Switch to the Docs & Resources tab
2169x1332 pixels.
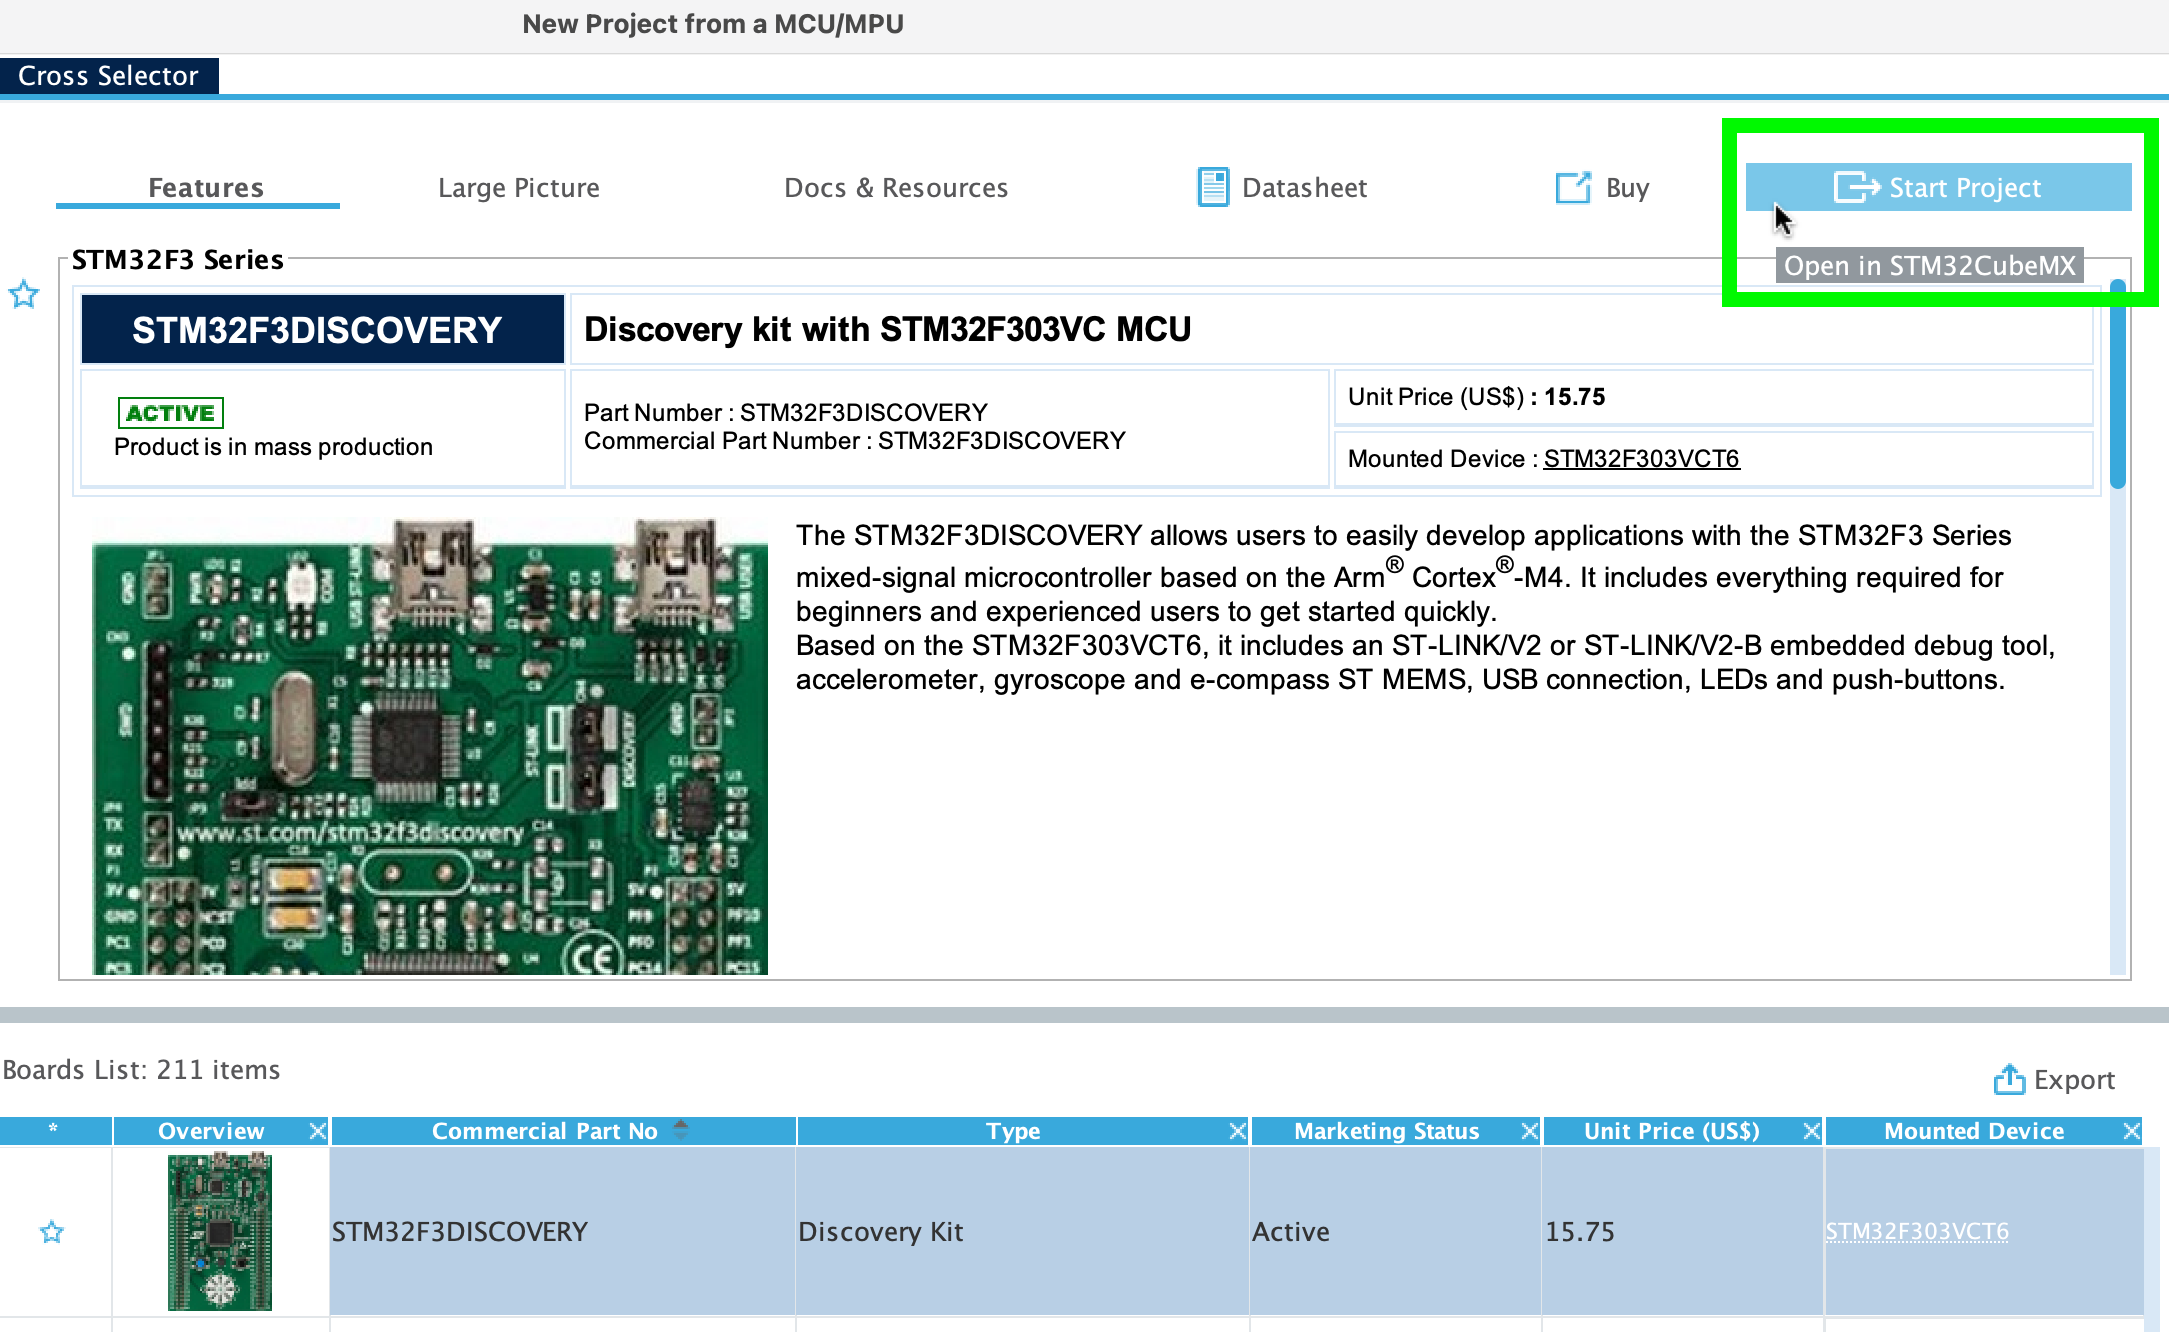[x=895, y=187]
